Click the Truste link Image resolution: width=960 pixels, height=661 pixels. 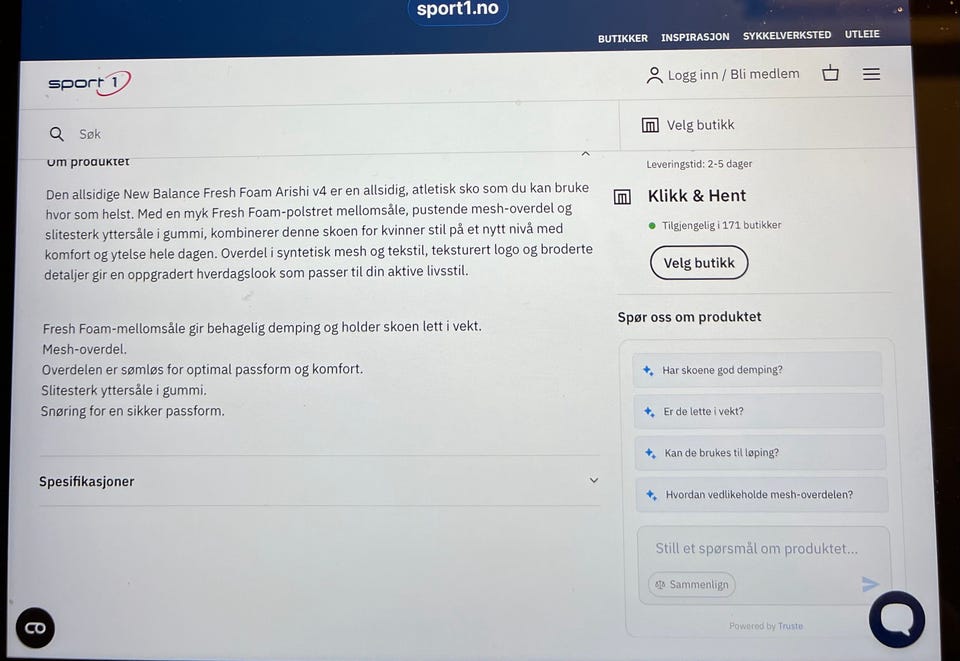[790, 626]
